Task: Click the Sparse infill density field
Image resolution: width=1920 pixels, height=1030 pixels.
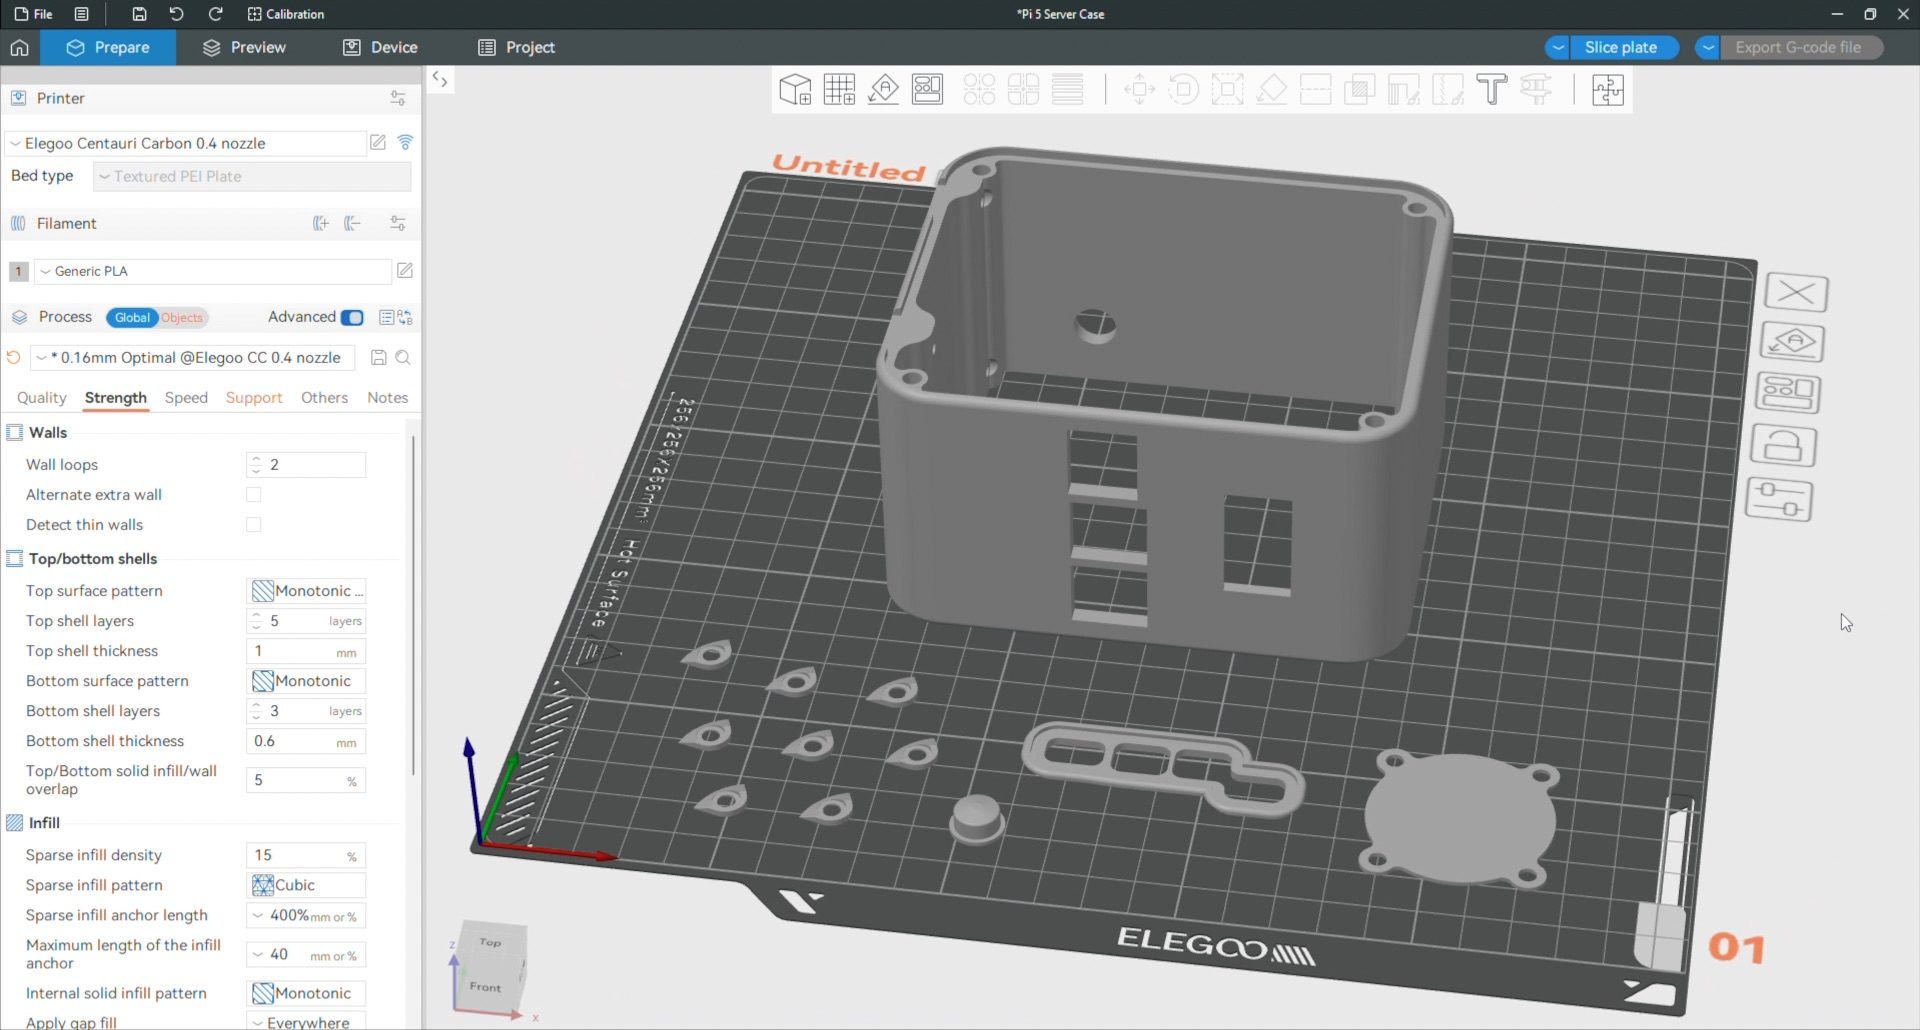Action: pos(296,856)
